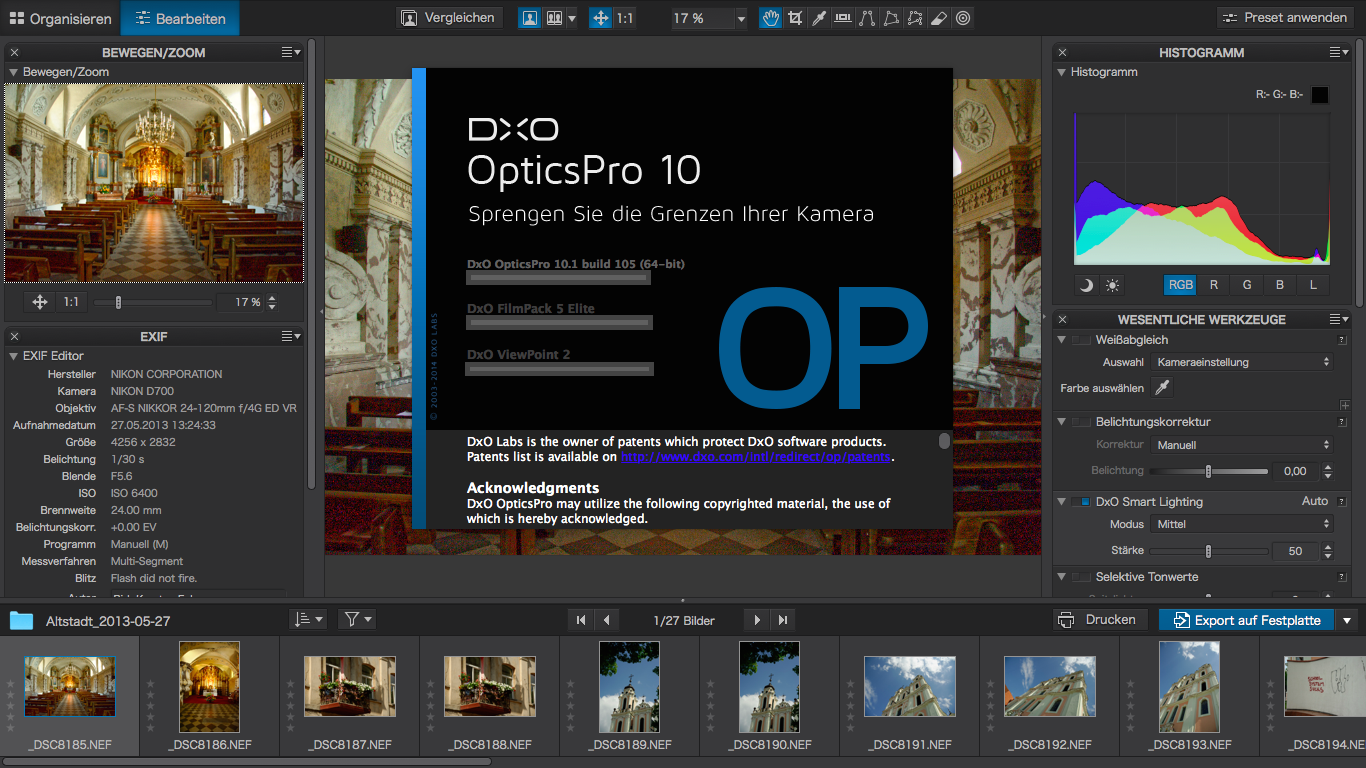This screenshot has height=768, width=1366.
Task: Select the Dust eraser tool
Action: click(x=939, y=18)
